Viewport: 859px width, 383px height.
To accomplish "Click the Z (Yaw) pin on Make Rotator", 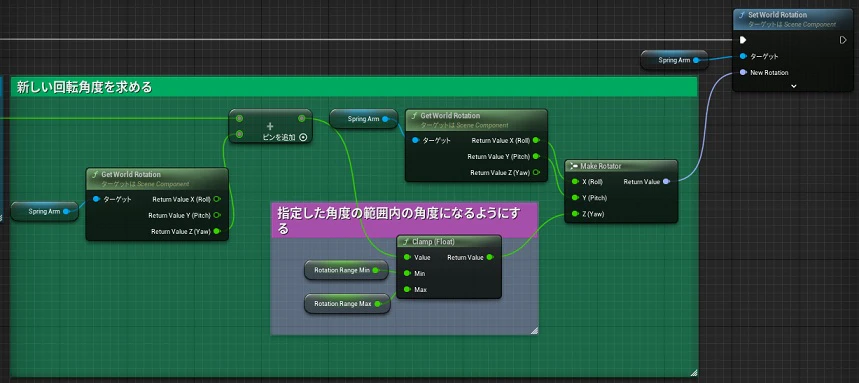I will coord(575,214).
